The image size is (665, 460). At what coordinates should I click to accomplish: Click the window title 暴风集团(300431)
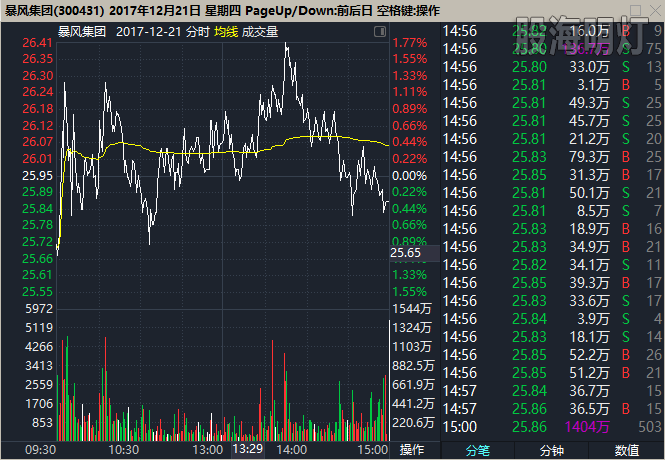[54, 11]
